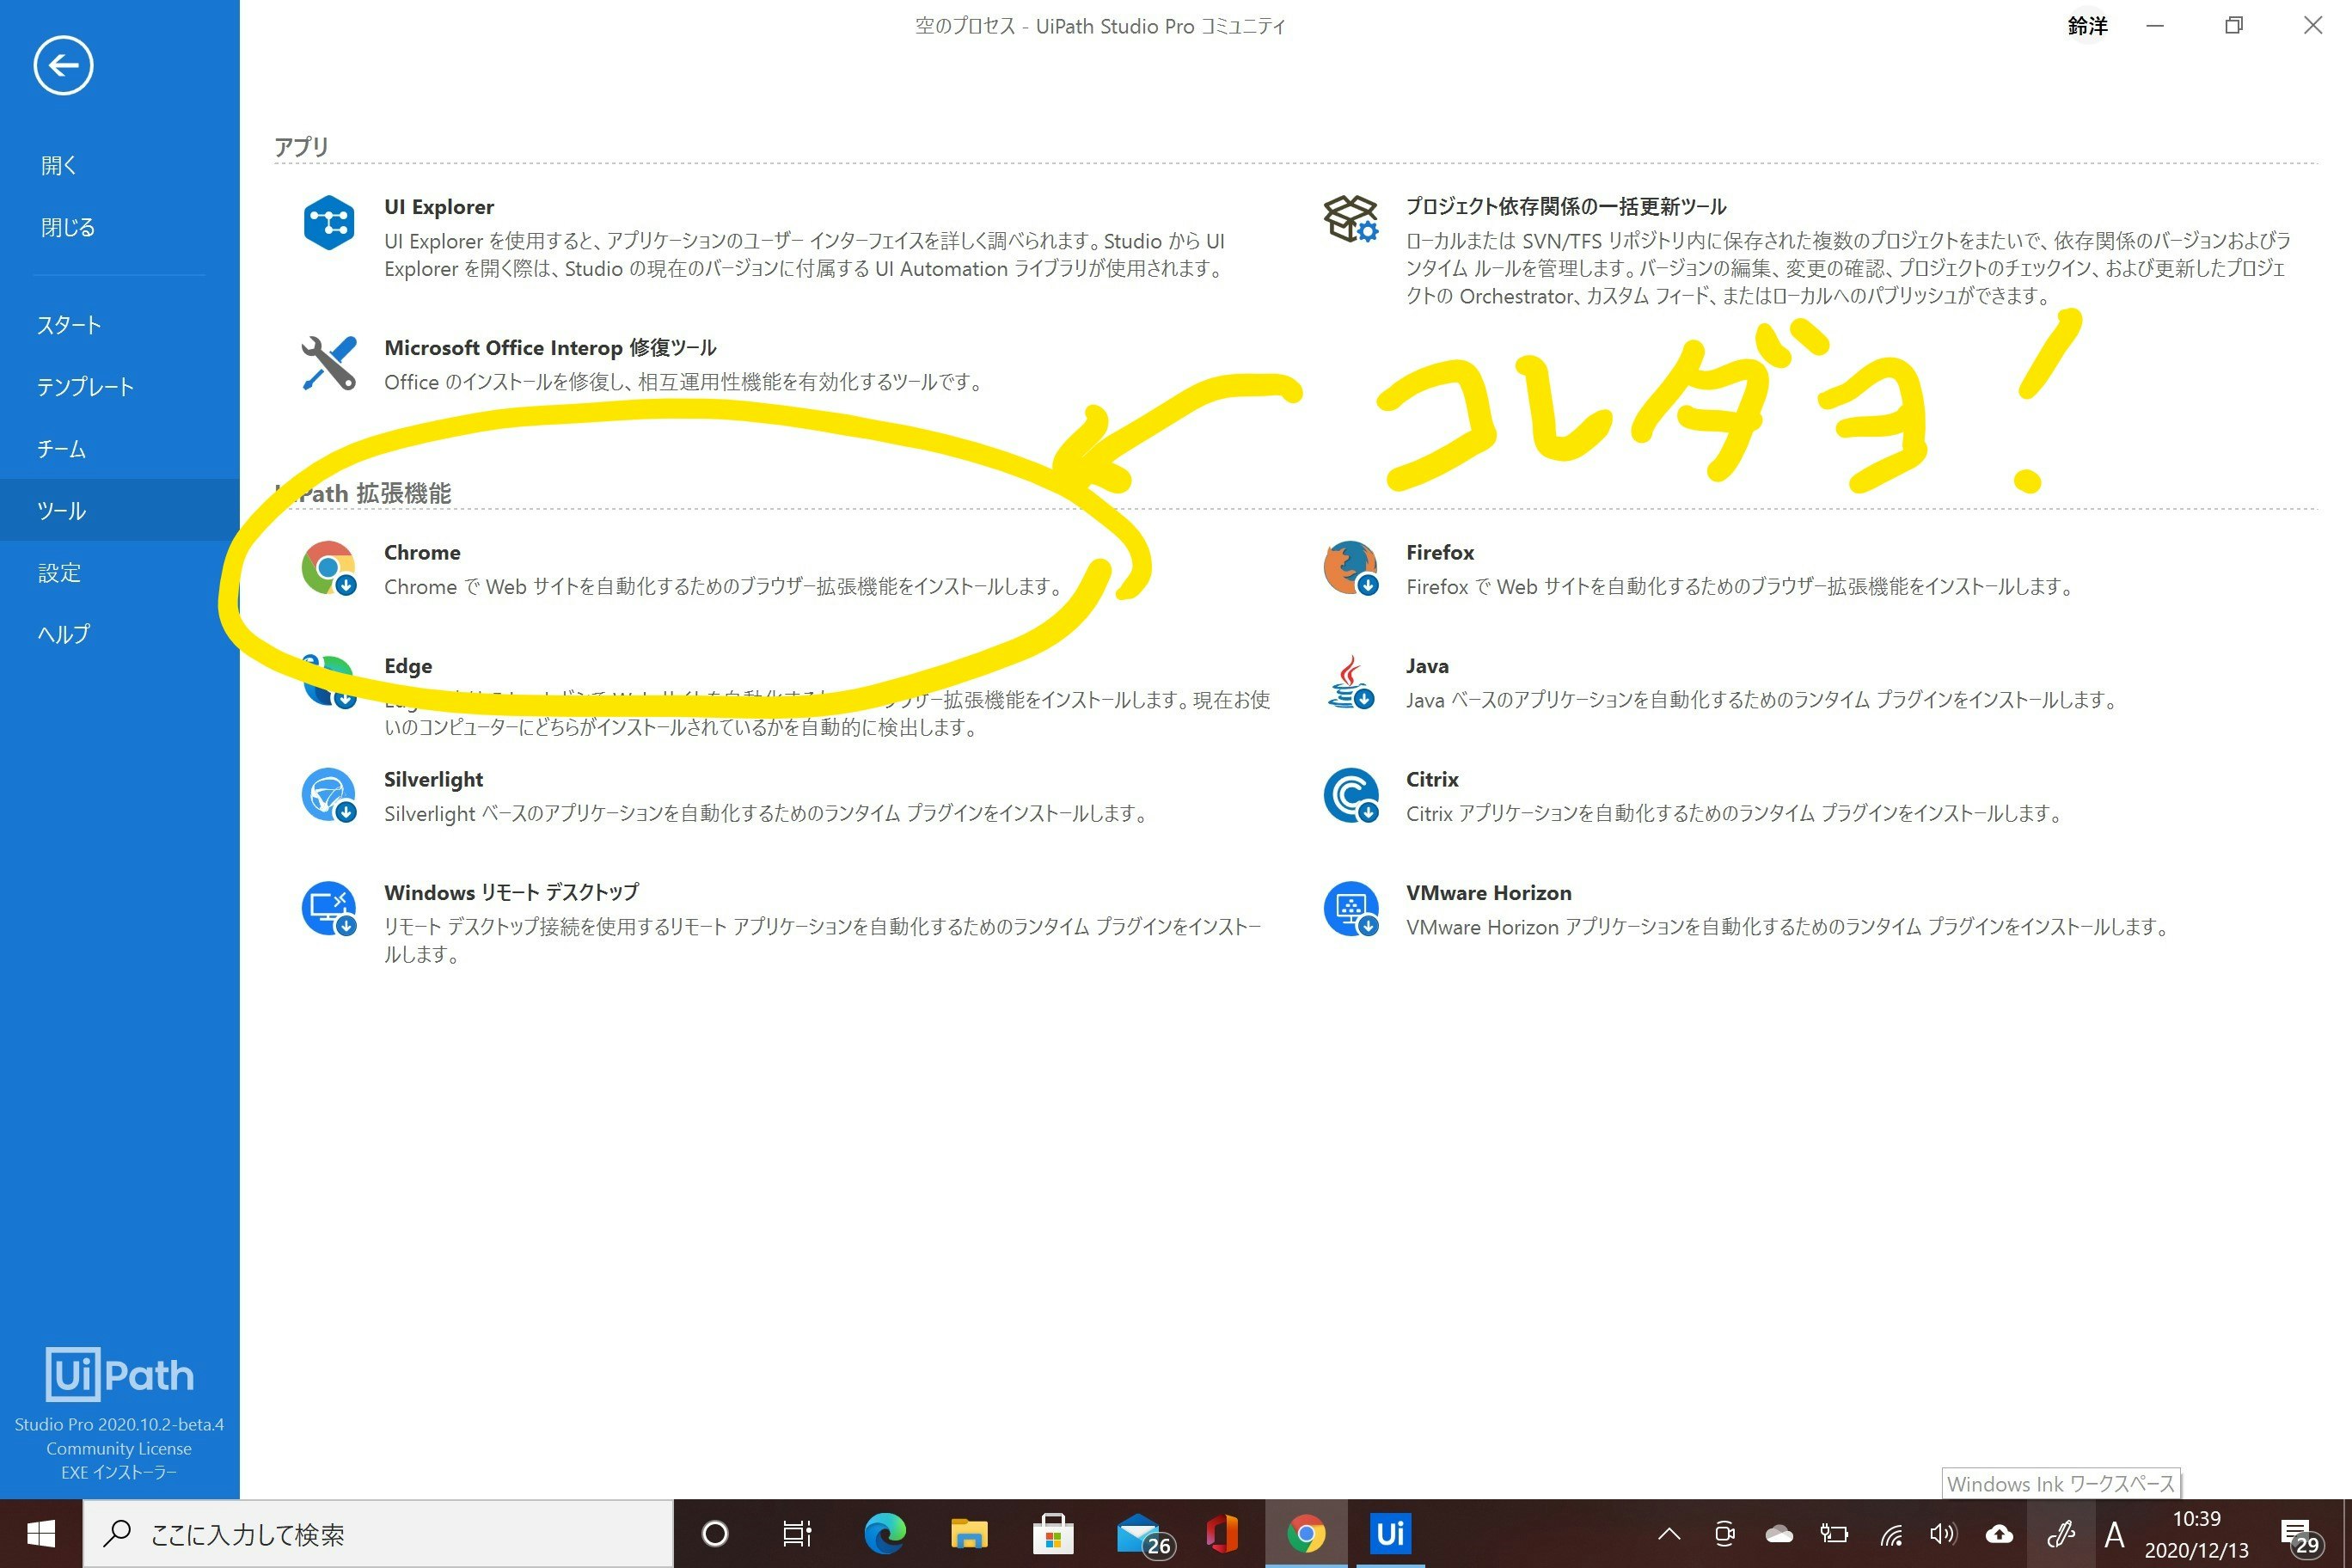Open the Chrome extension installer
Image resolution: width=2352 pixels, height=1568 pixels.
pos(422,552)
